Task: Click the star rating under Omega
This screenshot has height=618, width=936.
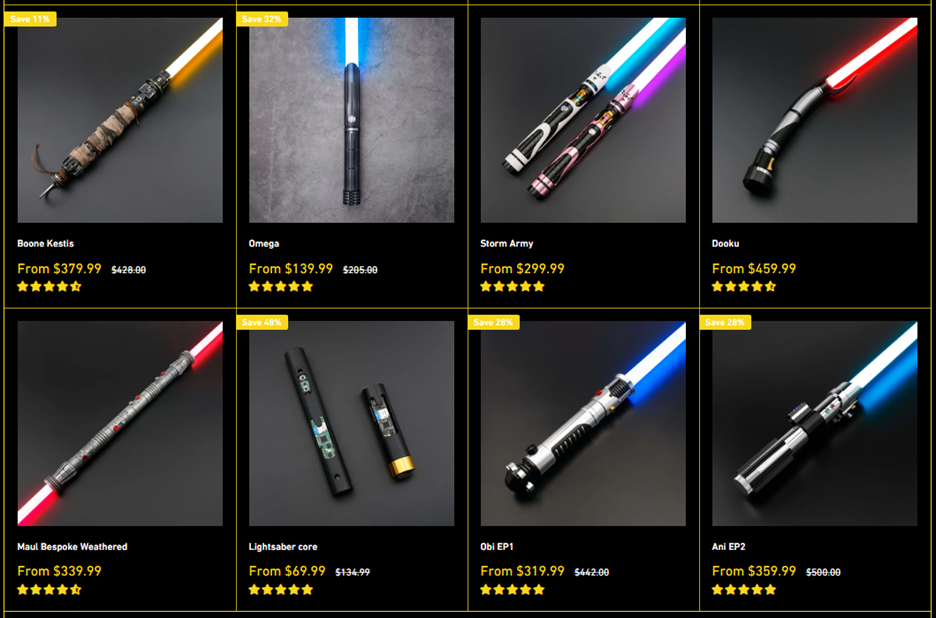Action: pos(281,287)
